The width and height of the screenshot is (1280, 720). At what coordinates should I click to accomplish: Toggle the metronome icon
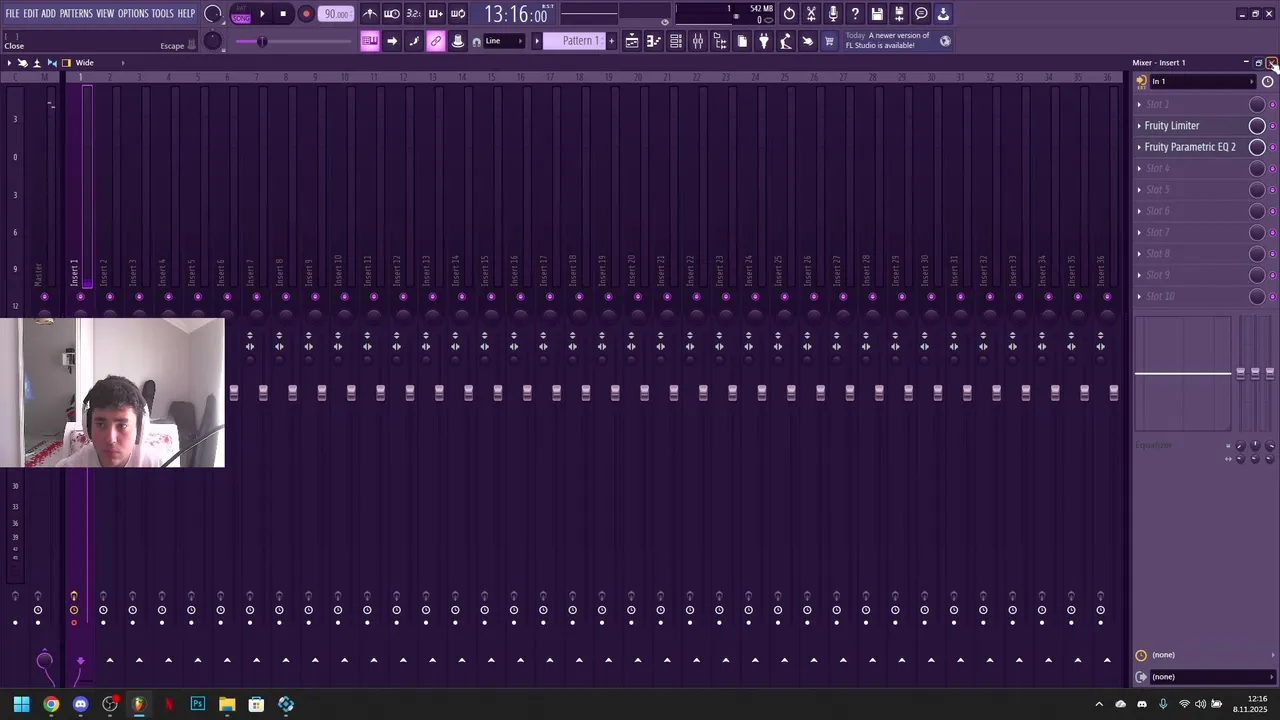[370, 14]
